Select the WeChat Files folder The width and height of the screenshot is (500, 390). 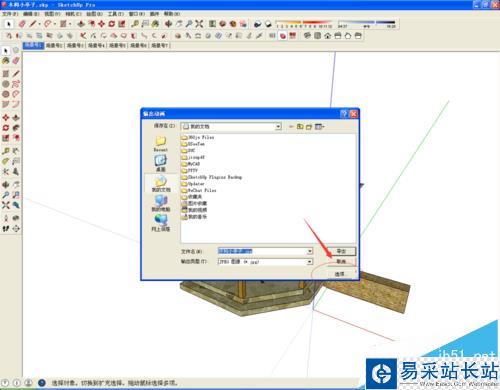[199, 190]
